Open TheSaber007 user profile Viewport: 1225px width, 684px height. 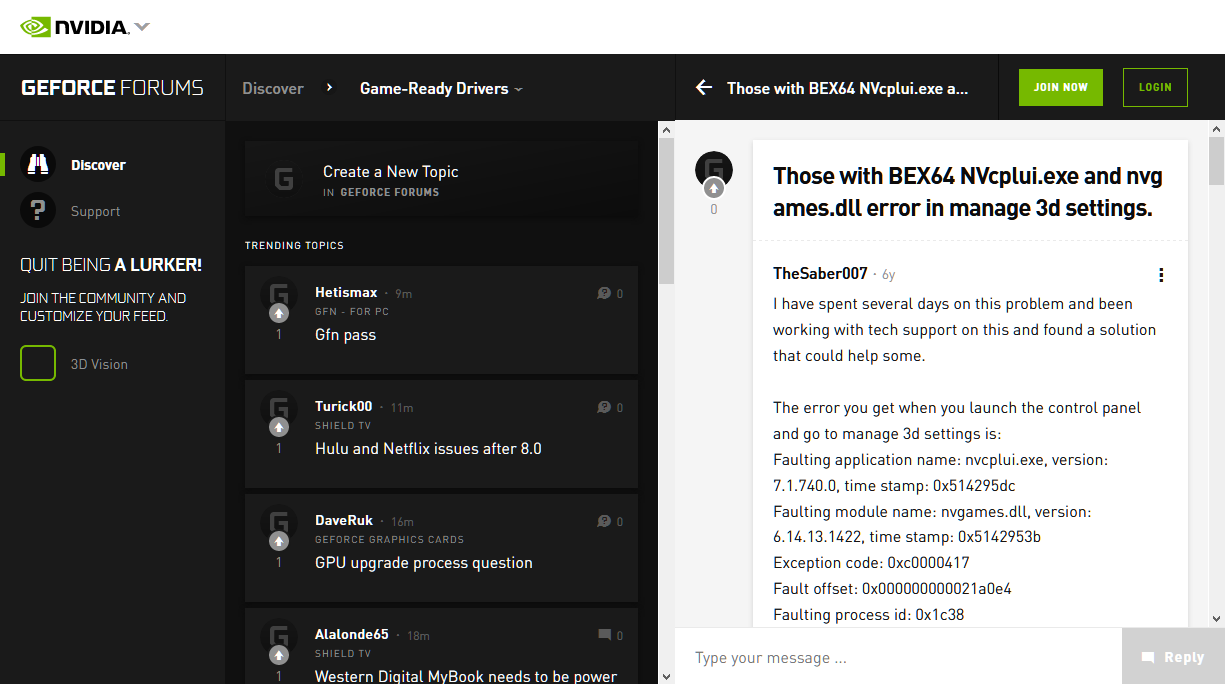click(x=820, y=273)
